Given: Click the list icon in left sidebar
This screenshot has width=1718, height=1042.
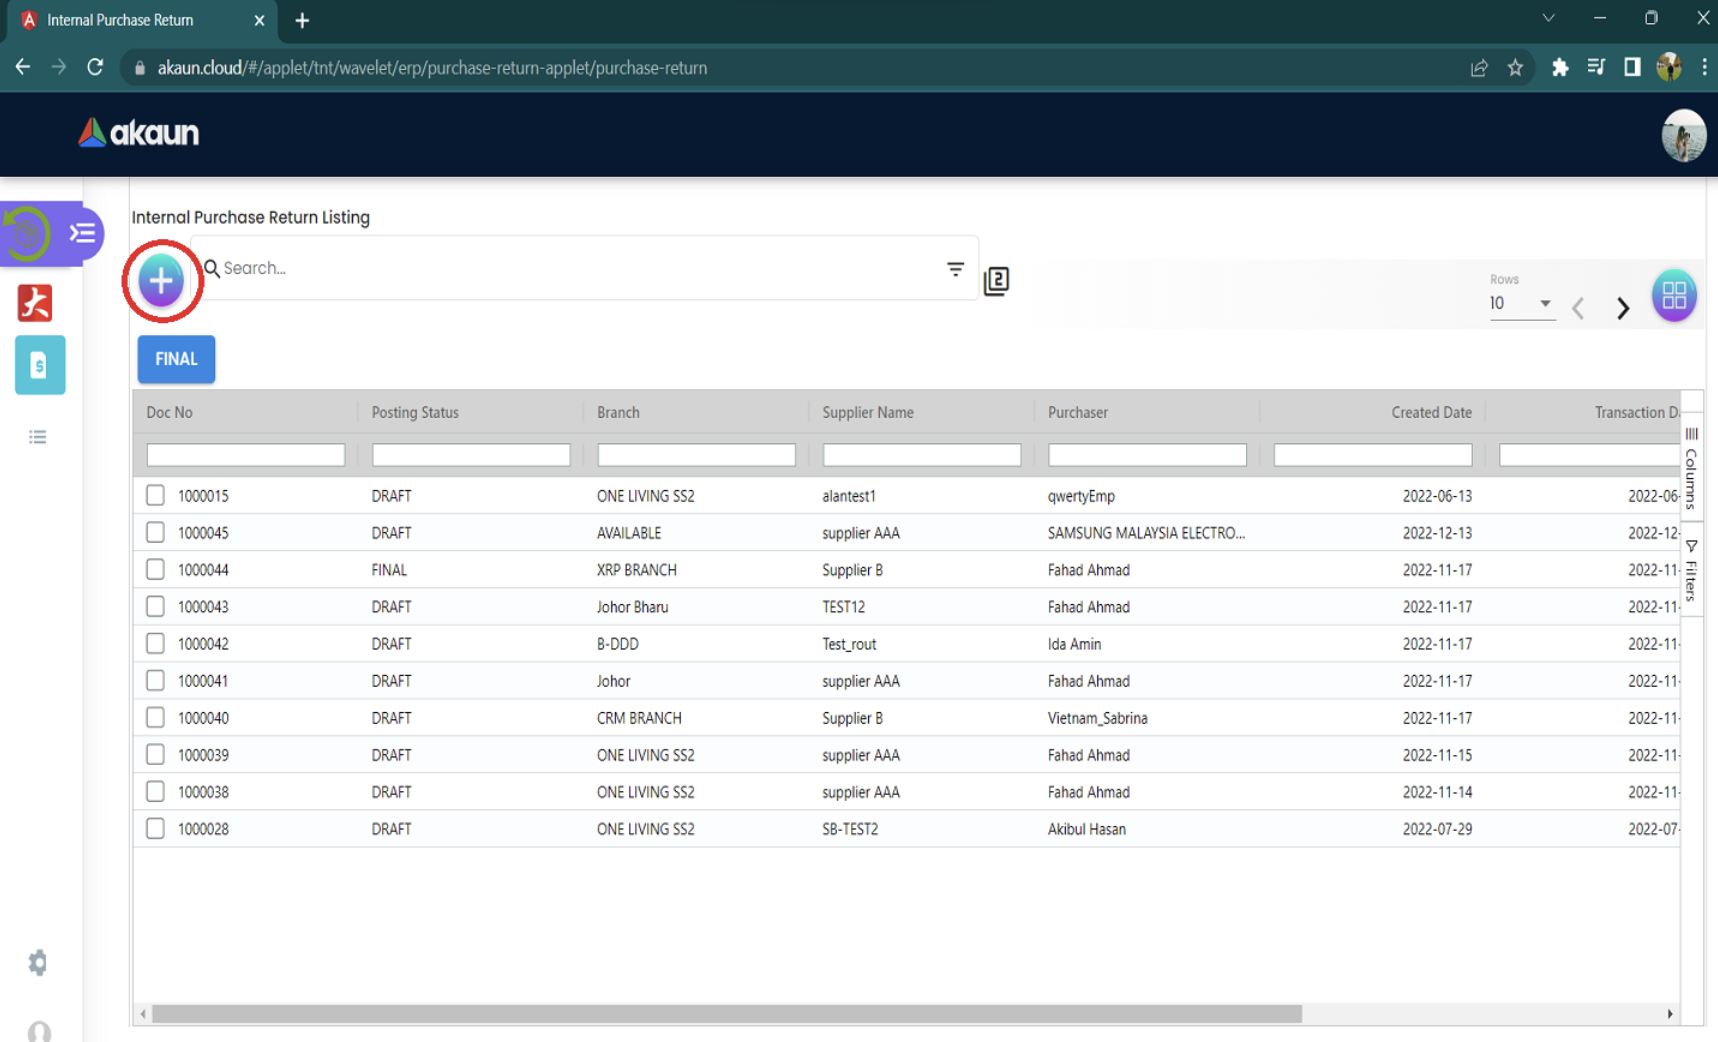Looking at the screenshot, I should click(38, 437).
